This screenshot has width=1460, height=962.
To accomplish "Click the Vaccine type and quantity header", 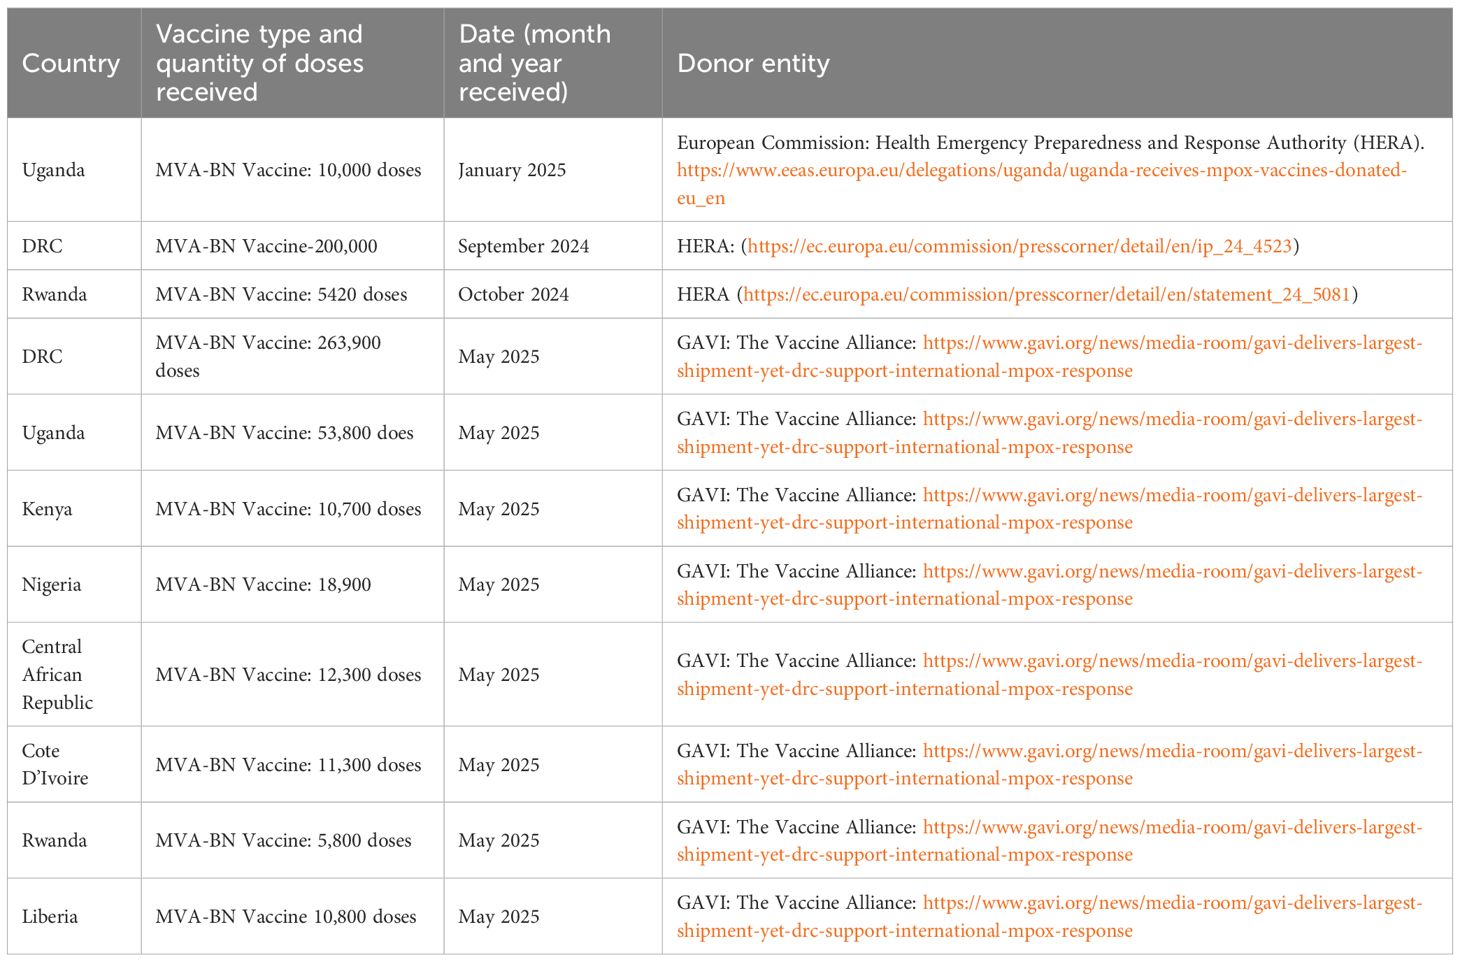I will [x=259, y=63].
